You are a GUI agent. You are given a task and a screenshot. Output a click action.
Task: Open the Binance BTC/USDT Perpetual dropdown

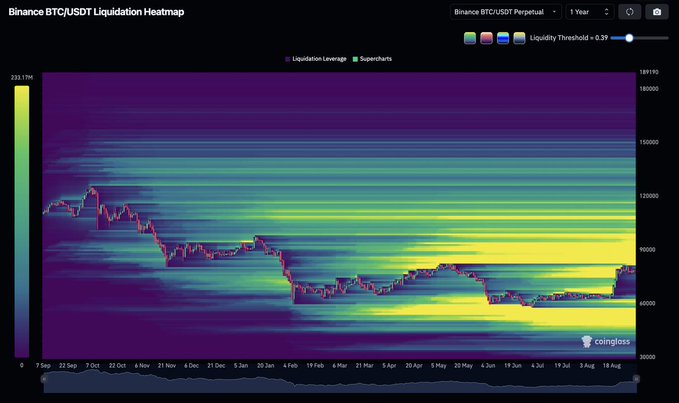(505, 12)
